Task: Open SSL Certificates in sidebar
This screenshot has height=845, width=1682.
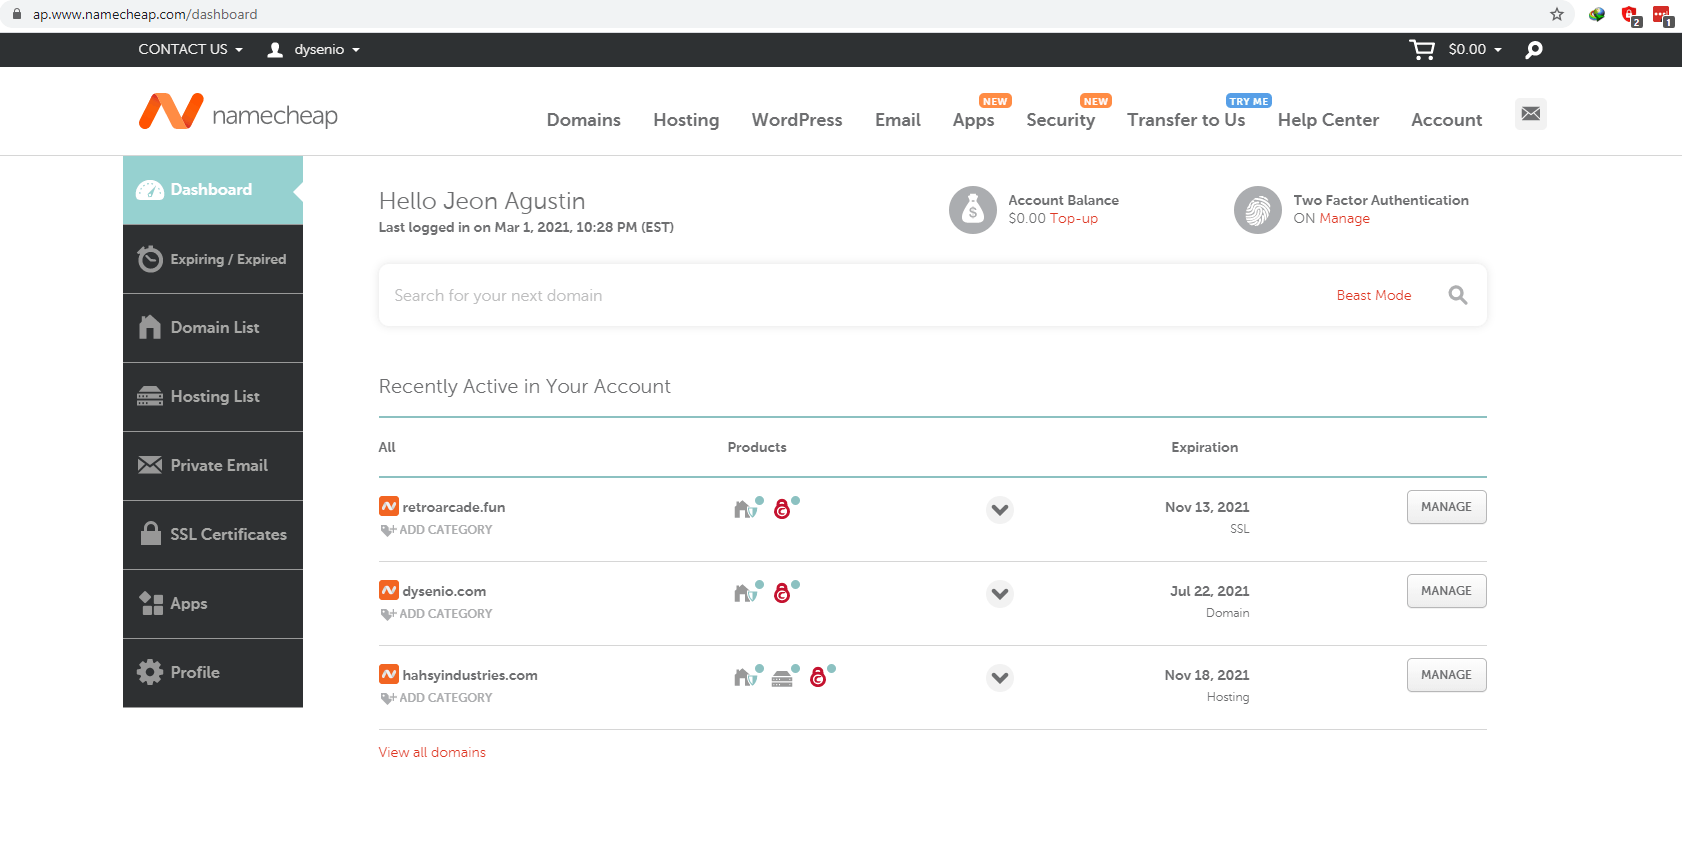Action: tap(213, 535)
